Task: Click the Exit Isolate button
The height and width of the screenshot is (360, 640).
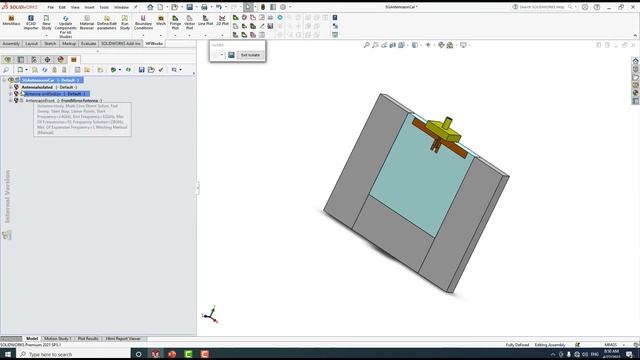Action: [x=250, y=55]
